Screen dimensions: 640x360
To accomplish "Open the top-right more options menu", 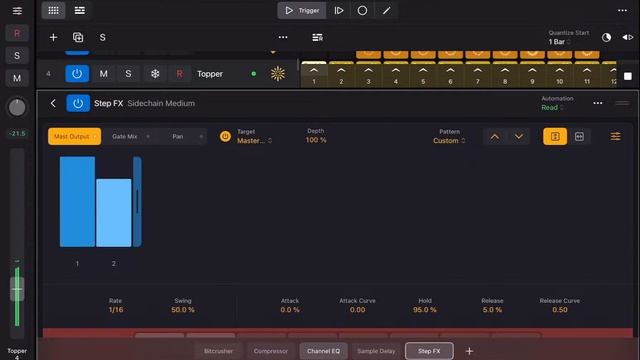I will (x=622, y=11).
